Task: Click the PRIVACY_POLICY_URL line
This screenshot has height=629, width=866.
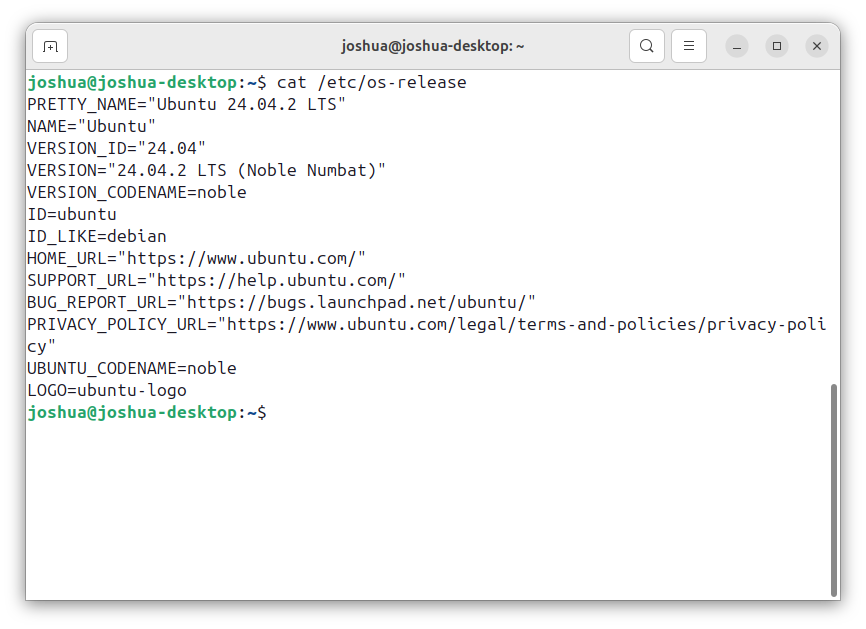Action: pos(426,335)
